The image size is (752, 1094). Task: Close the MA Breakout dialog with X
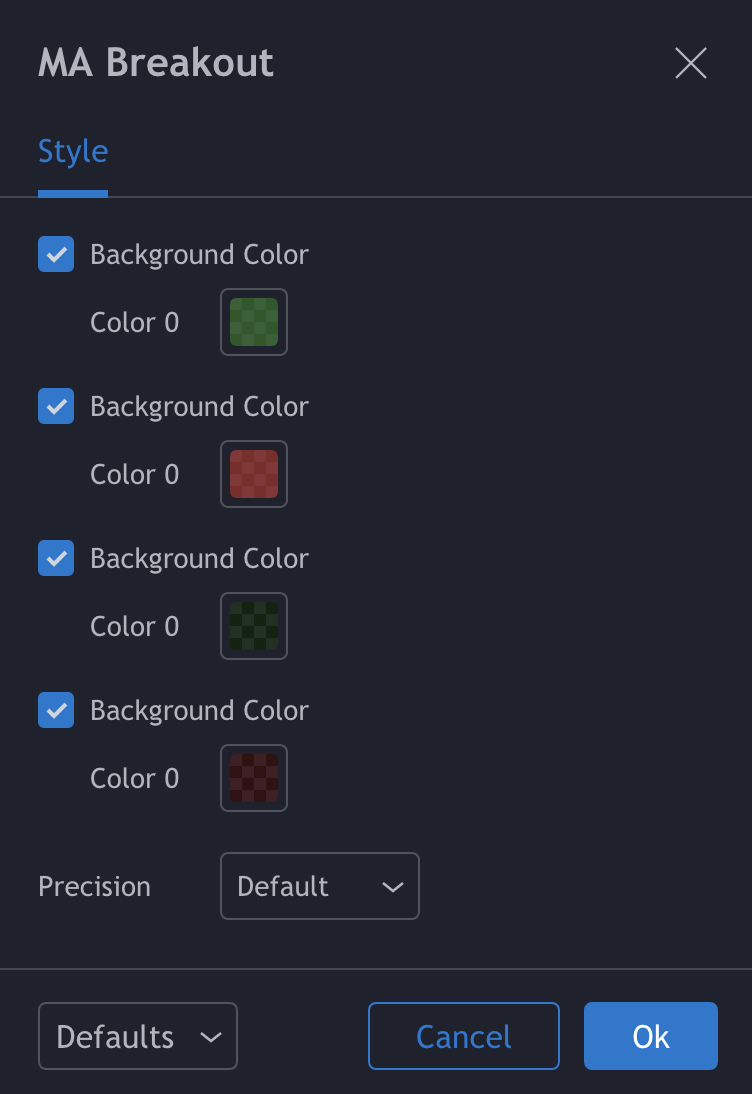(x=691, y=63)
